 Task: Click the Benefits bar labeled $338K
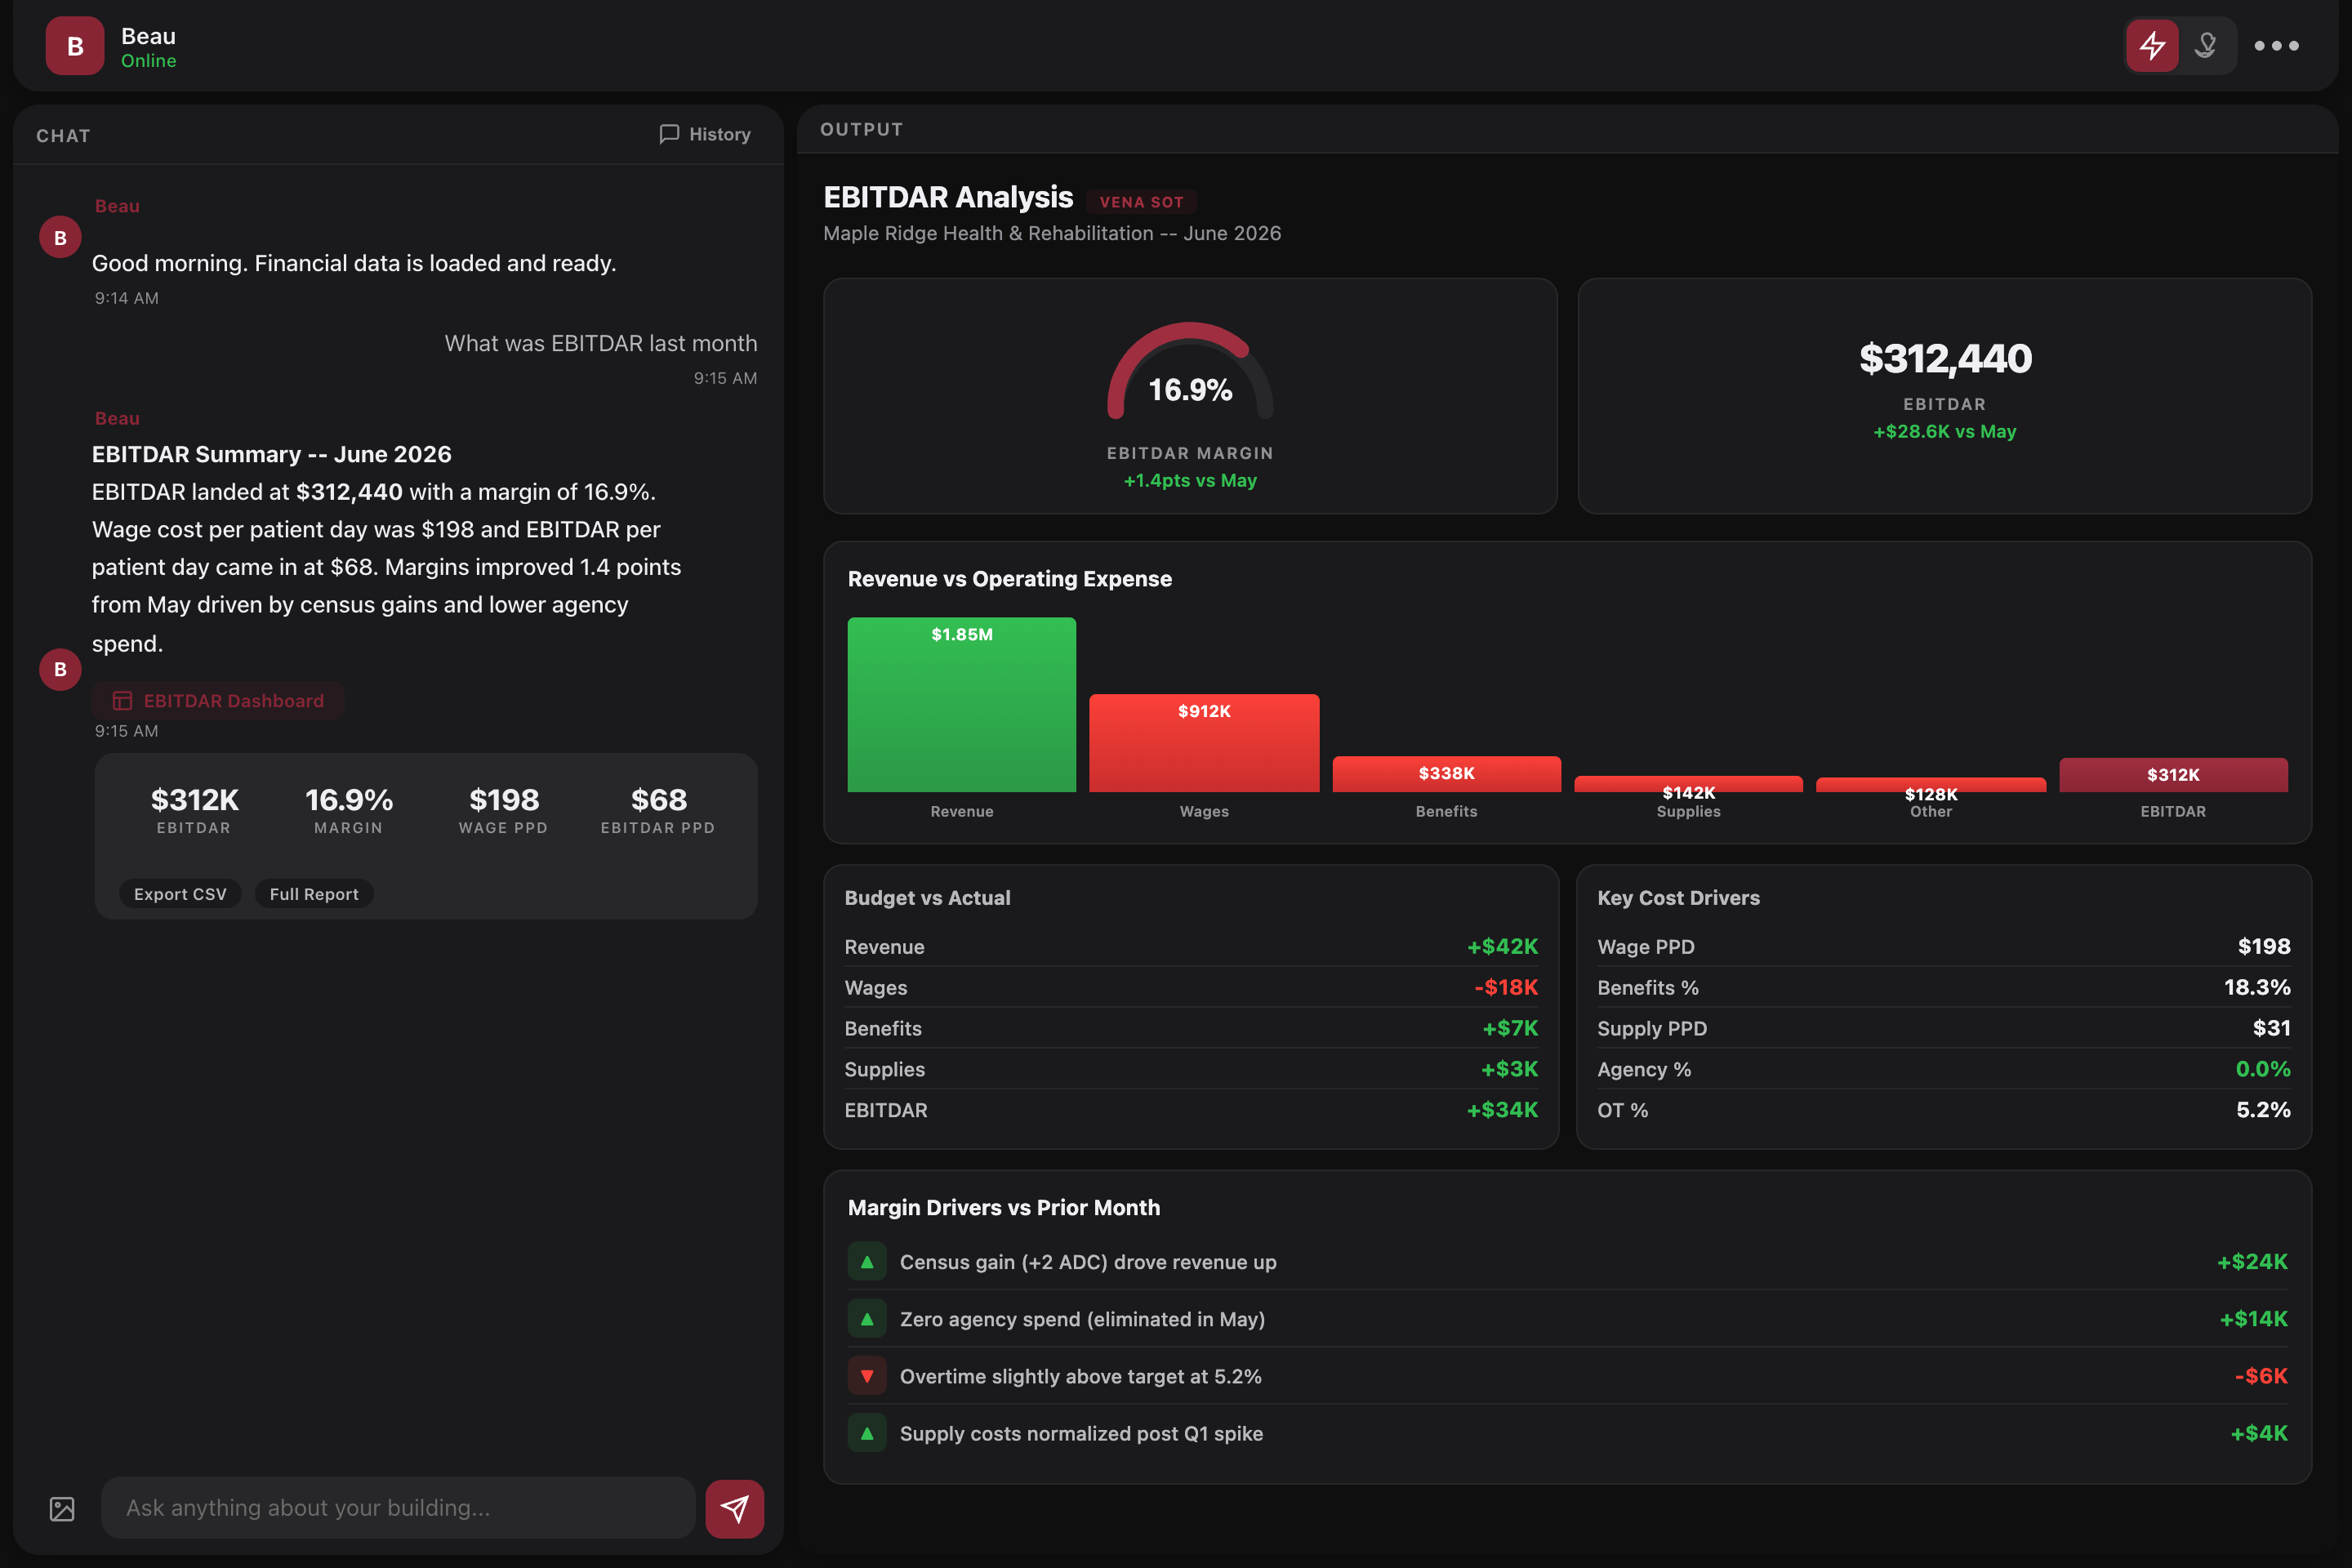tap(1446, 774)
